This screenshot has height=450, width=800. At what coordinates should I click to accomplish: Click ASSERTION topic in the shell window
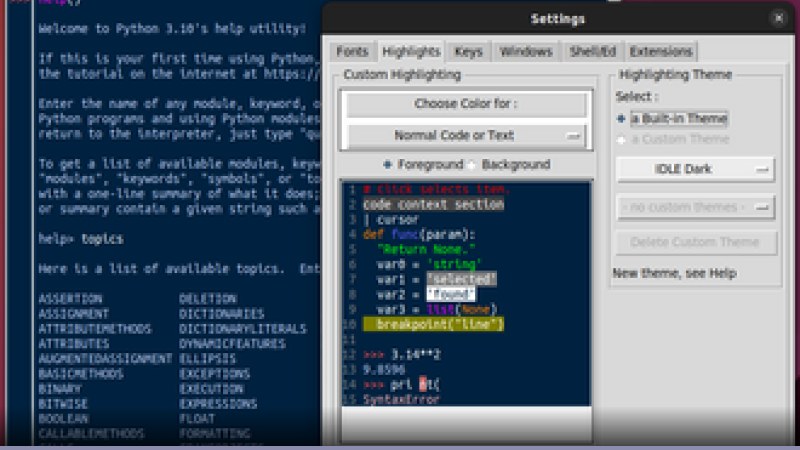point(70,298)
